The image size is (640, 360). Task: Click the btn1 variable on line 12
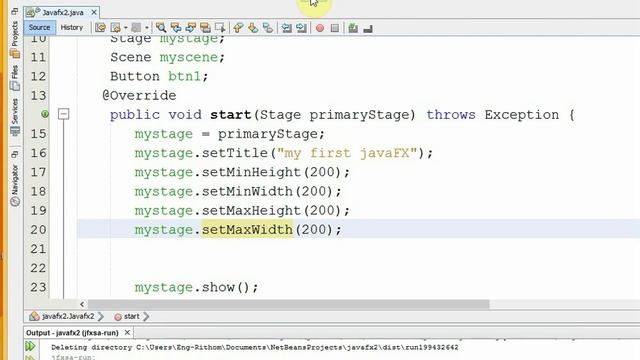click(184, 76)
